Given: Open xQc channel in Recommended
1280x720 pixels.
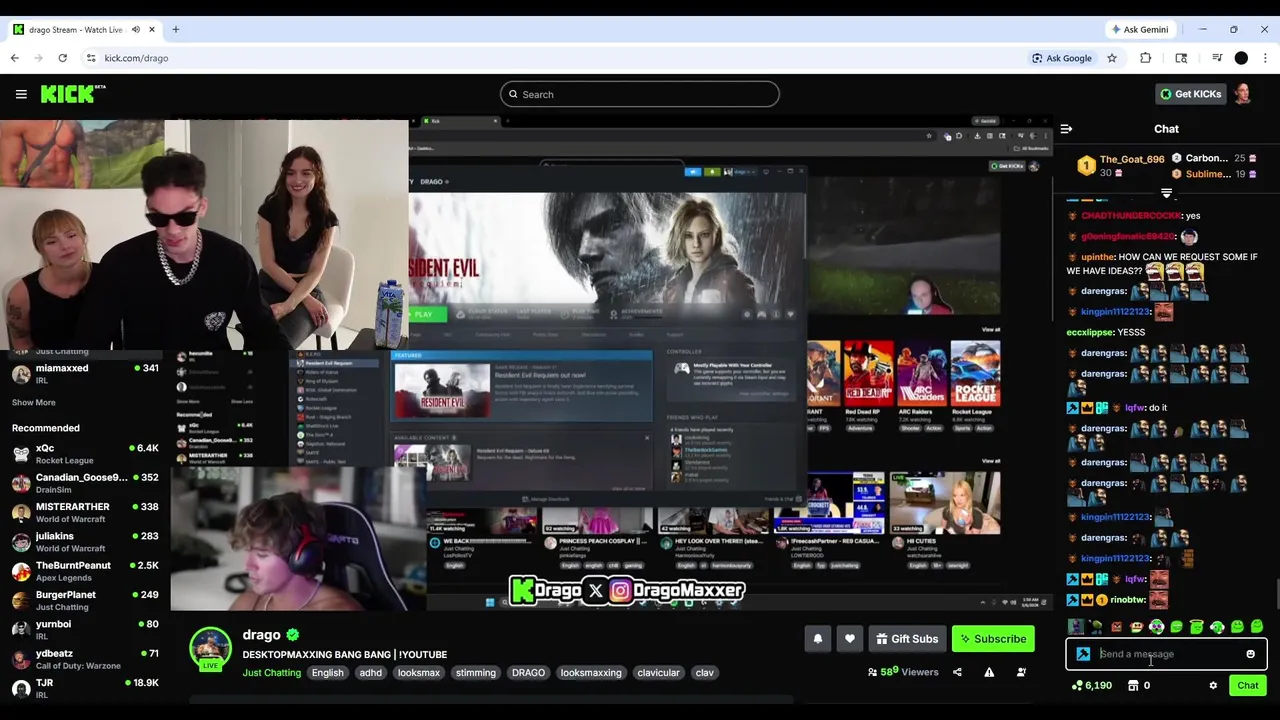Looking at the screenshot, I should click(85, 454).
